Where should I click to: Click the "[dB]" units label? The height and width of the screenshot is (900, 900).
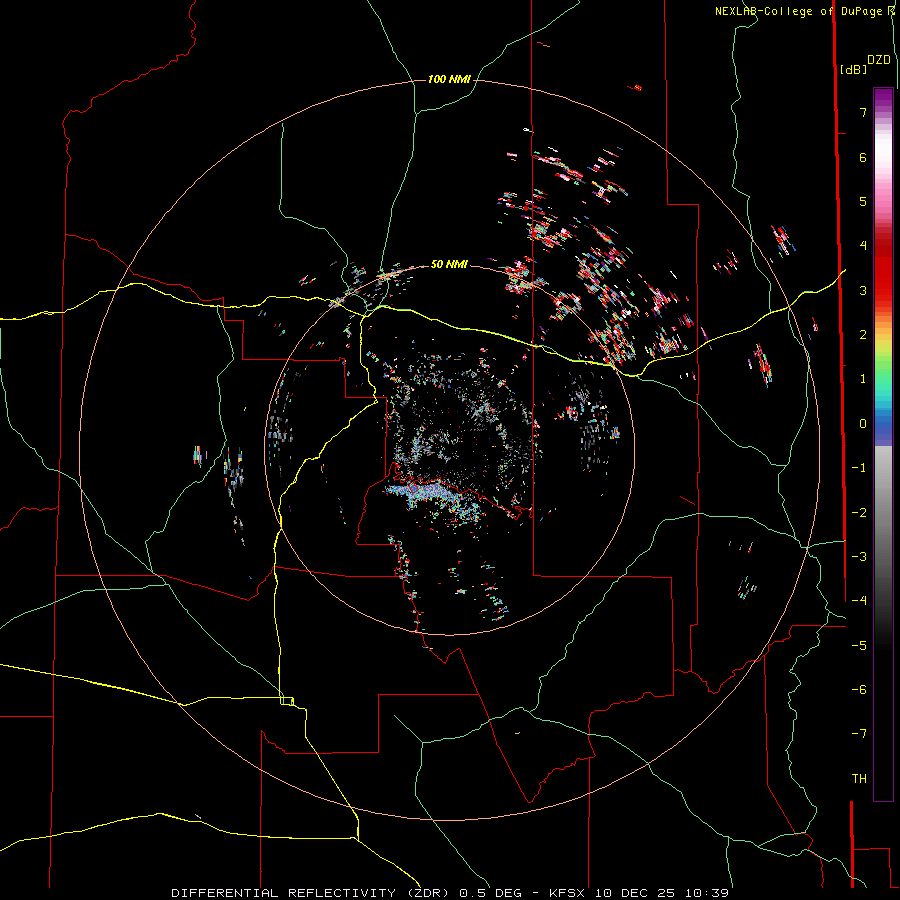pos(853,70)
